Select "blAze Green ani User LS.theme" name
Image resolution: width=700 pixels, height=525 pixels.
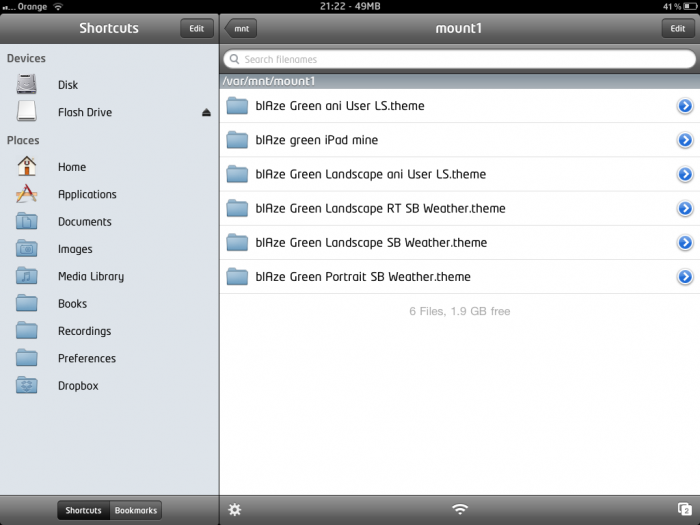pos(340,106)
